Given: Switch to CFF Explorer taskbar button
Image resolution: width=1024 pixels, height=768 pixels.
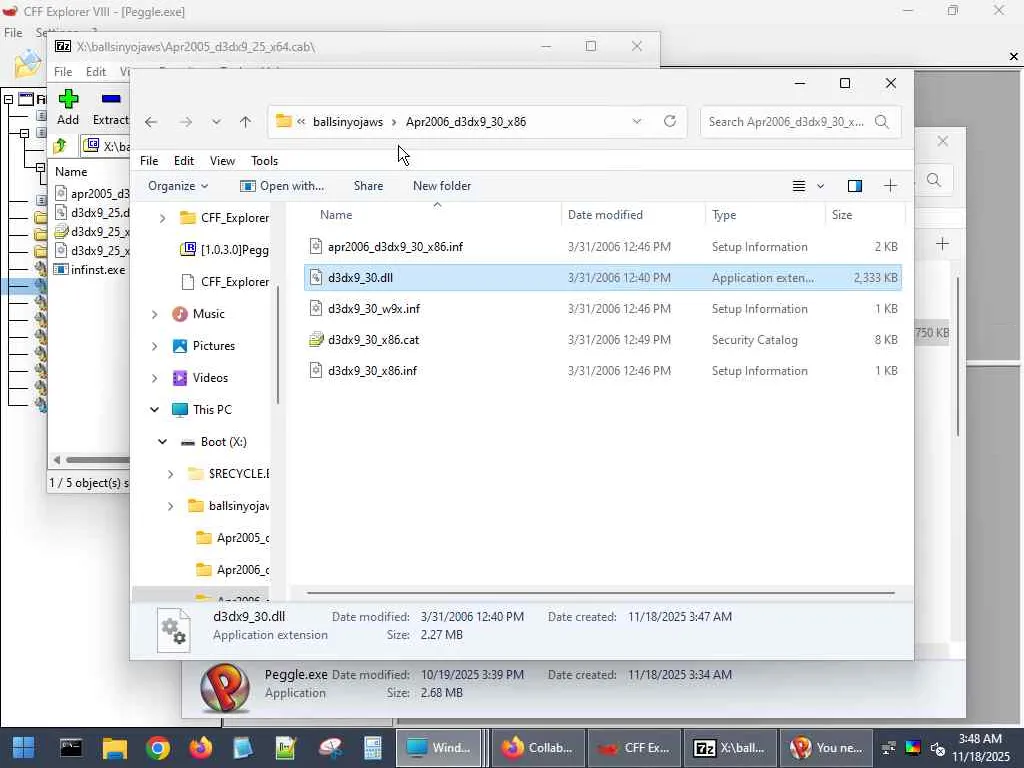Looking at the screenshot, I should coord(634,748).
